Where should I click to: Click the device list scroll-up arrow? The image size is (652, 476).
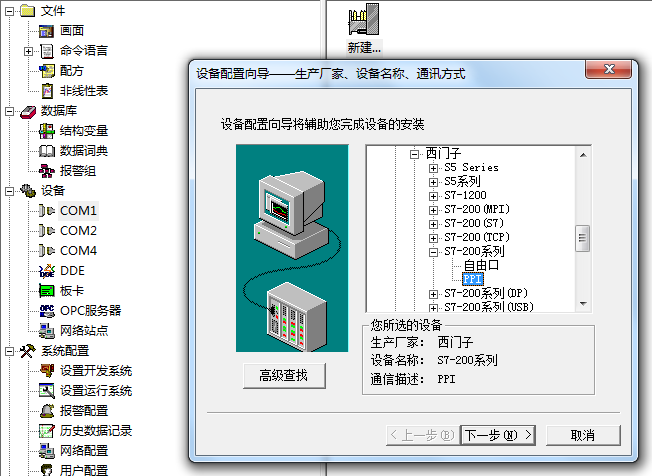click(x=583, y=155)
